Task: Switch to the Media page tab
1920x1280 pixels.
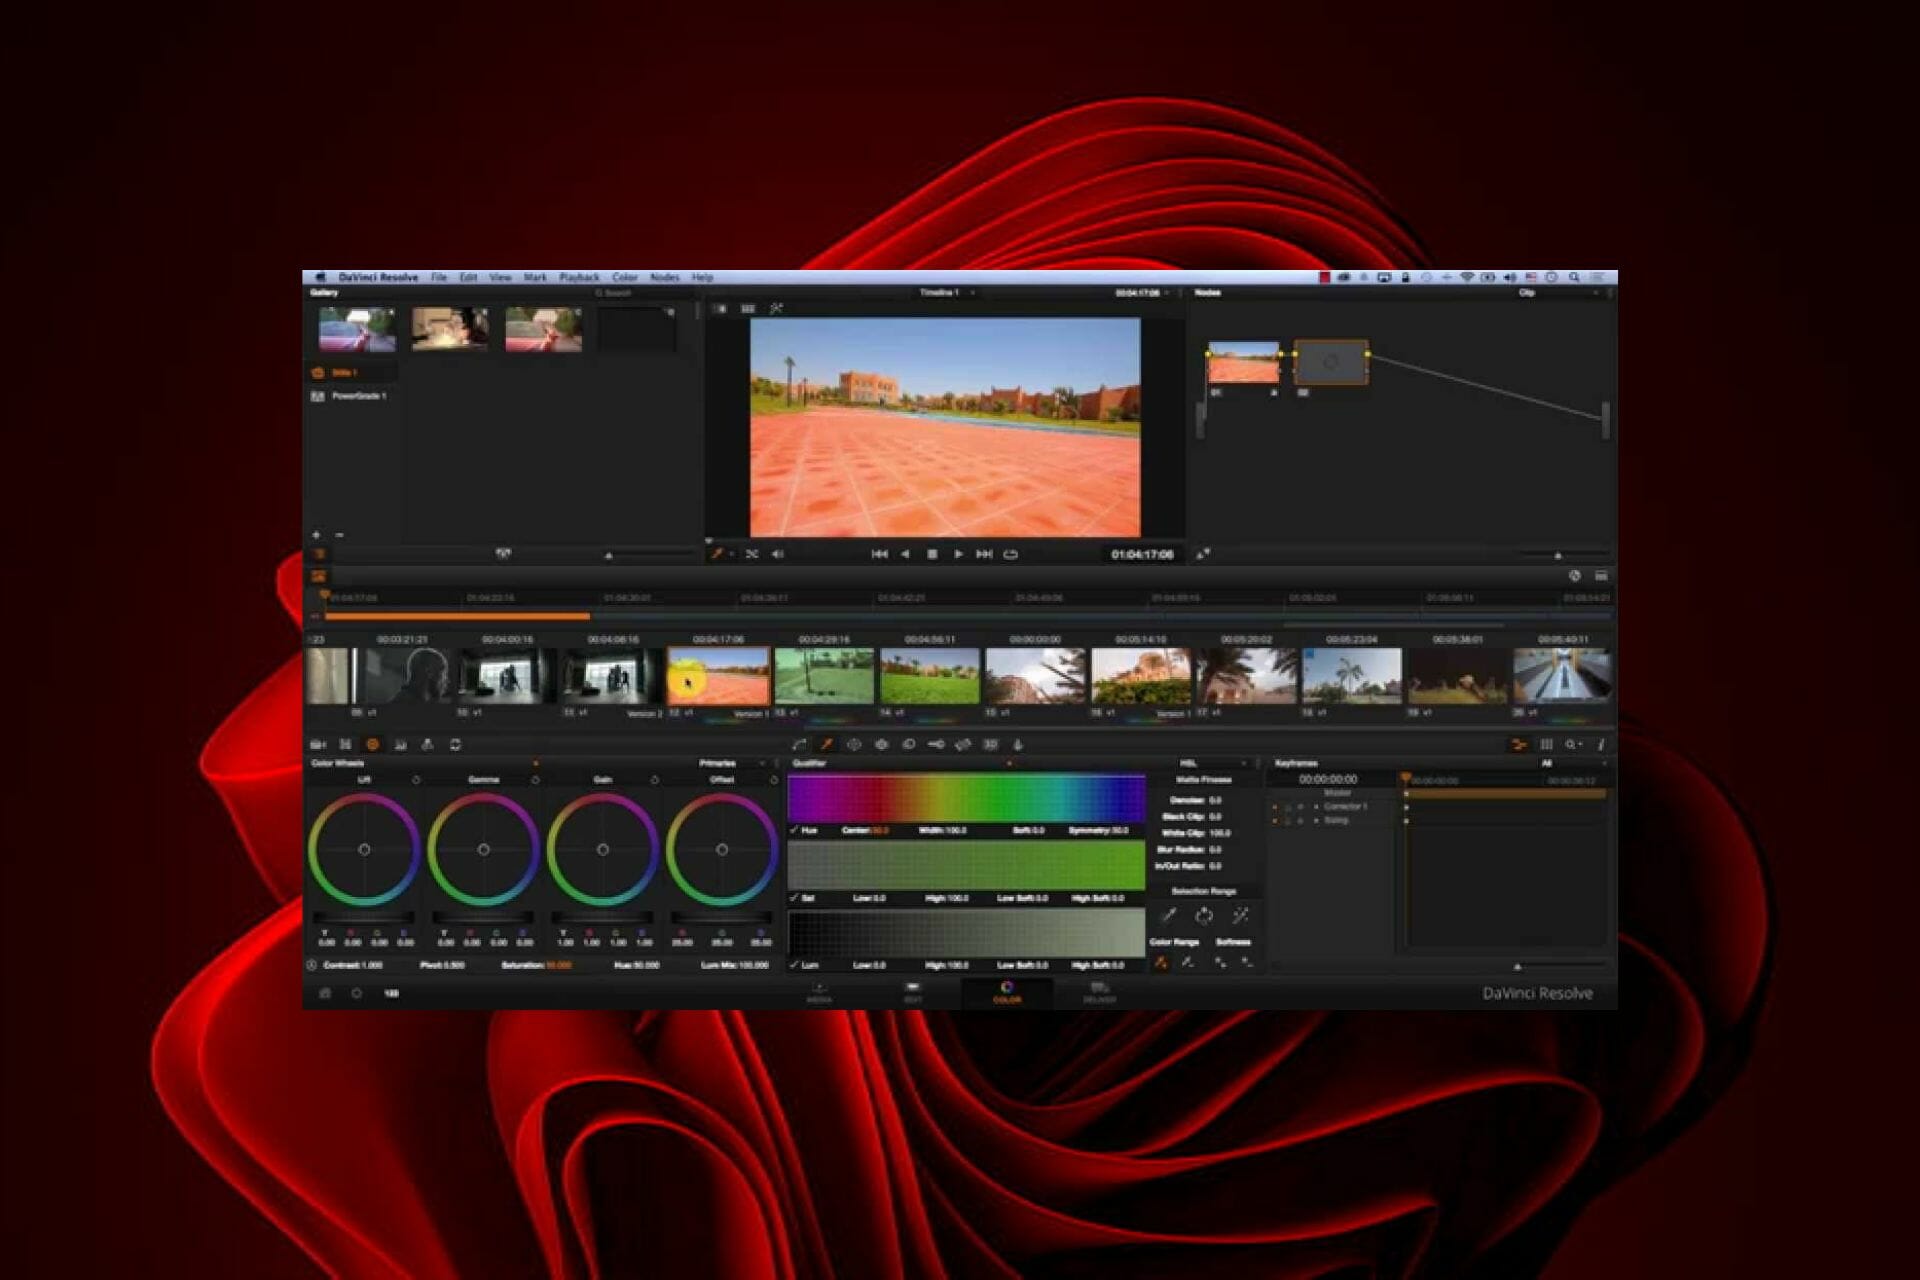Action: click(819, 992)
